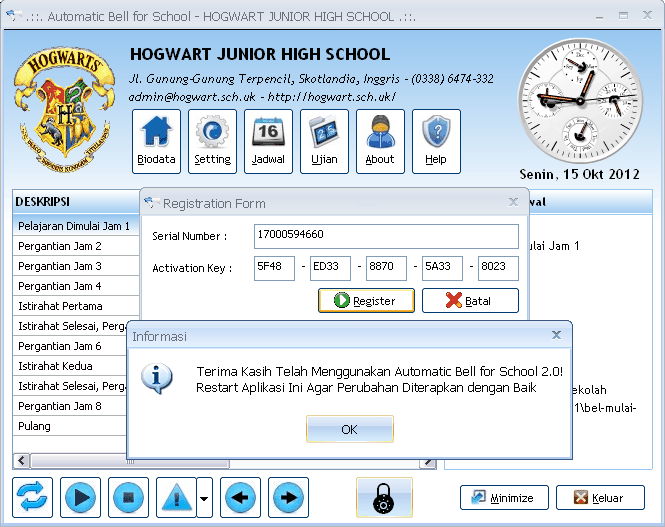
Task: Click the date Senin, 15 Okt 2012
Action: point(579,174)
